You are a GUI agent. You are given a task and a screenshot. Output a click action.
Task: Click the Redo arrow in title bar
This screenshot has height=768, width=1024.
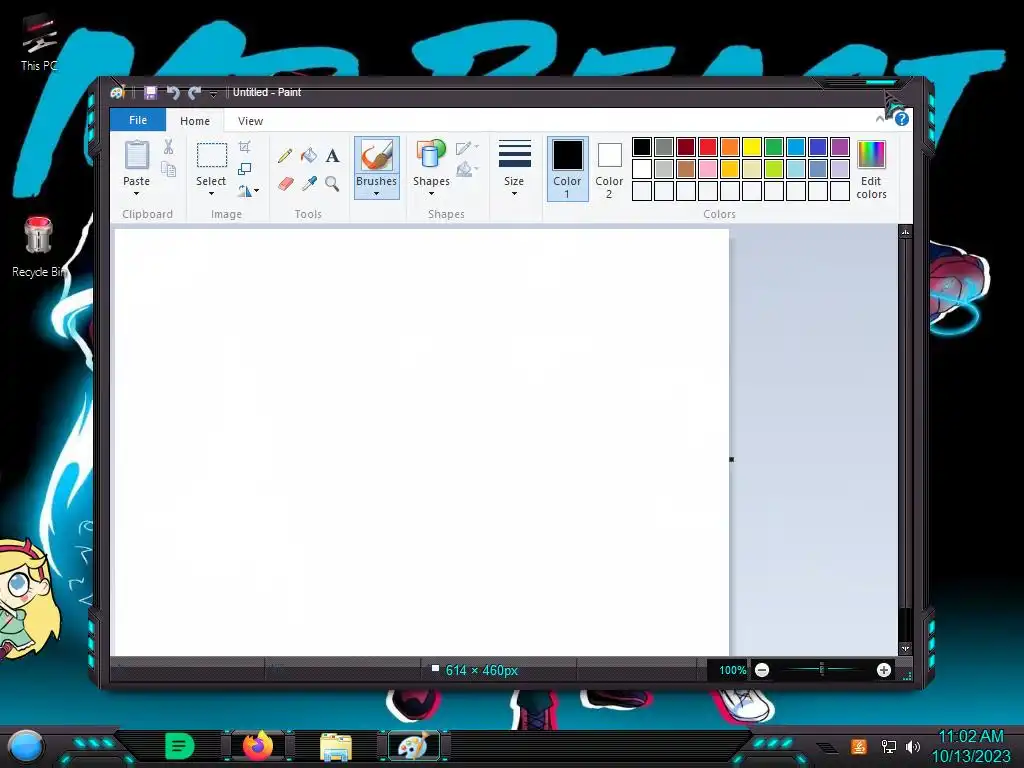pyautogui.click(x=195, y=93)
